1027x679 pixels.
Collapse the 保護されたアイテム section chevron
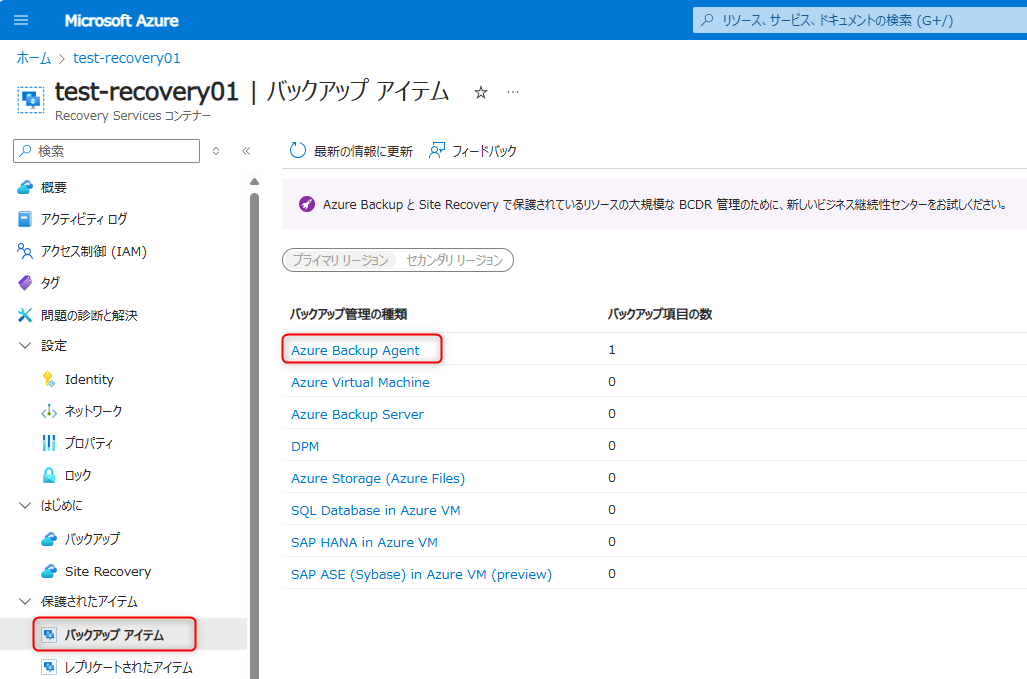point(25,601)
